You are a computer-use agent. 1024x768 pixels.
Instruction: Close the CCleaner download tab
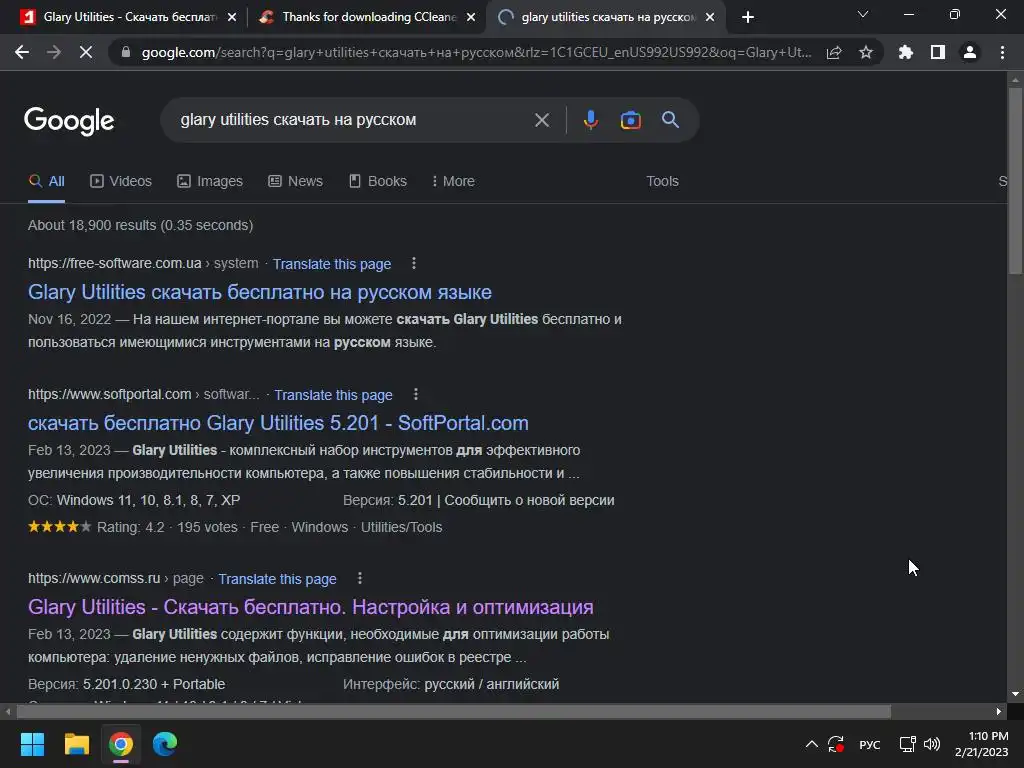tap(471, 17)
